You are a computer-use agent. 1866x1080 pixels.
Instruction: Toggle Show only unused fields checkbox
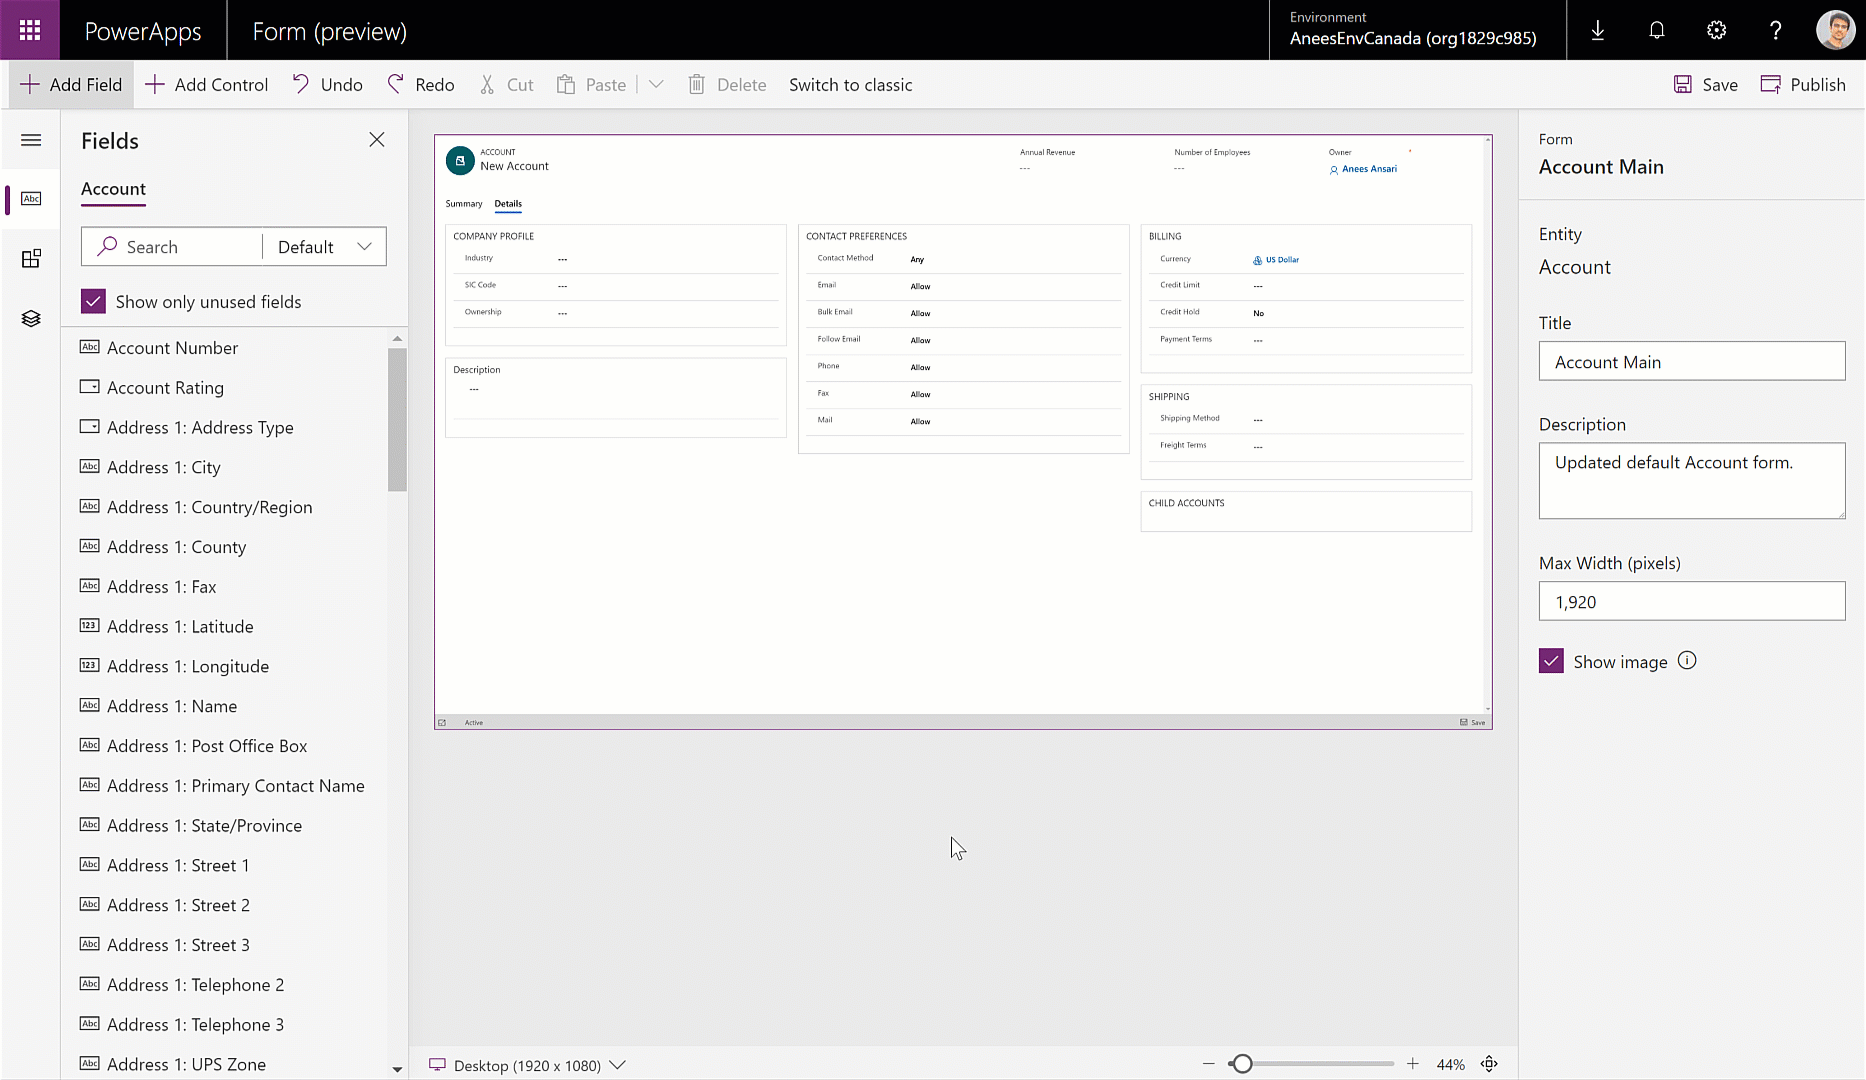pyautogui.click(x=93, y=301)
